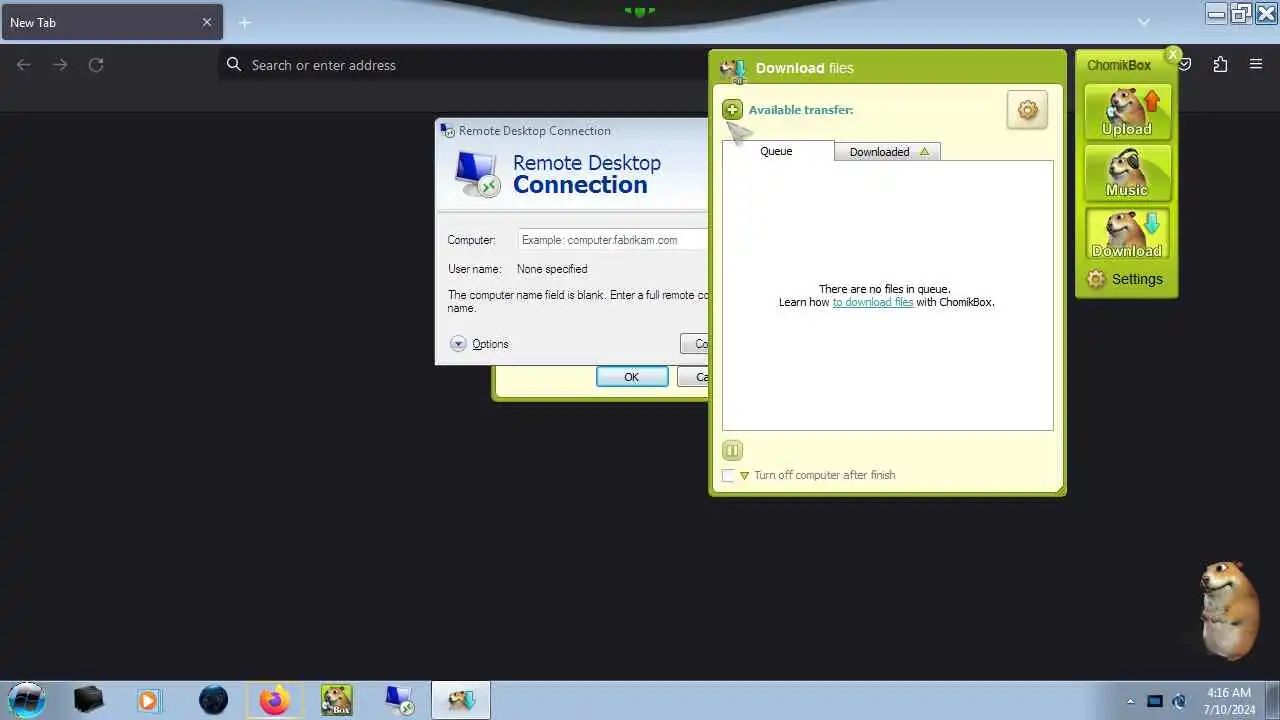Open ChomikBox Settings

[x=1125, y=279]
